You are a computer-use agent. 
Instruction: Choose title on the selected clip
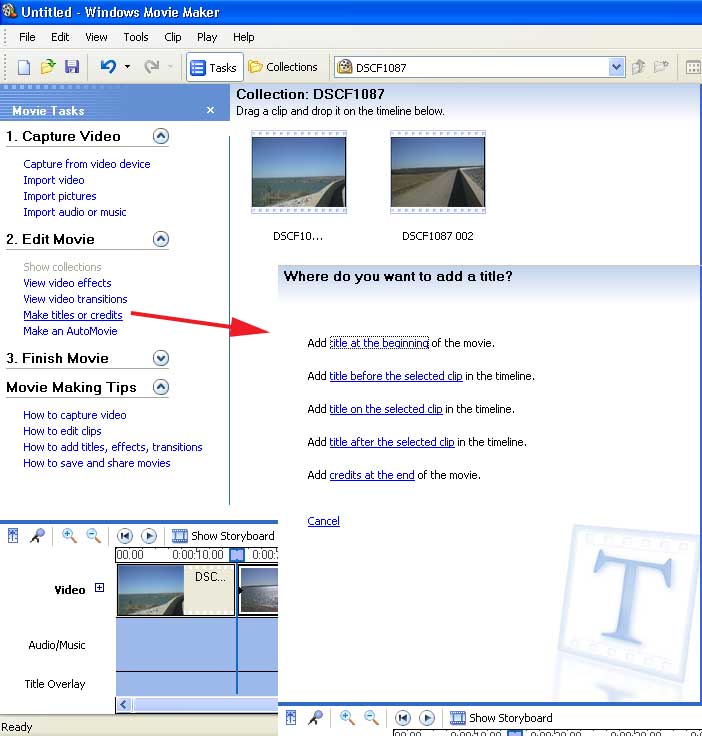click(x=386, y=409)
